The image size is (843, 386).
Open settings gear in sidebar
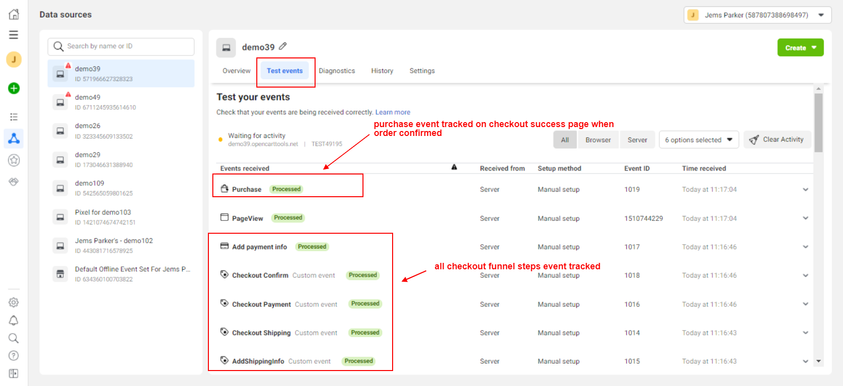(14, 303)
